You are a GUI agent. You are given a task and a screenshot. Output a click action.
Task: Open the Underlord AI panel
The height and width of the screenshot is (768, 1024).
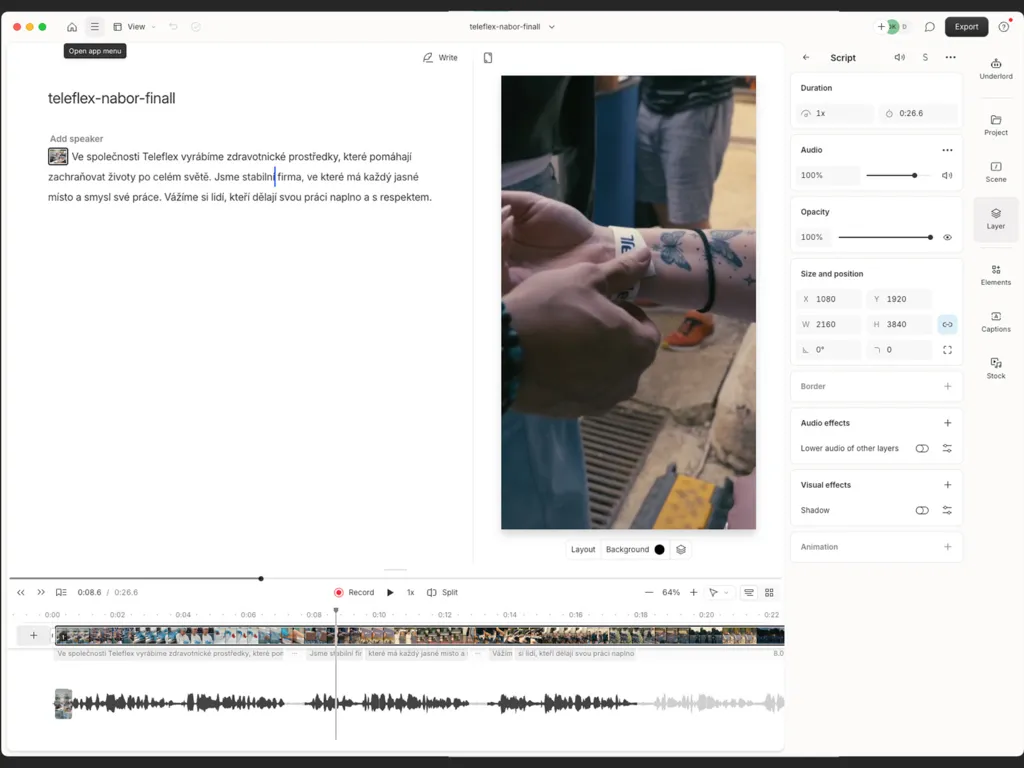[x=995, y=69]
